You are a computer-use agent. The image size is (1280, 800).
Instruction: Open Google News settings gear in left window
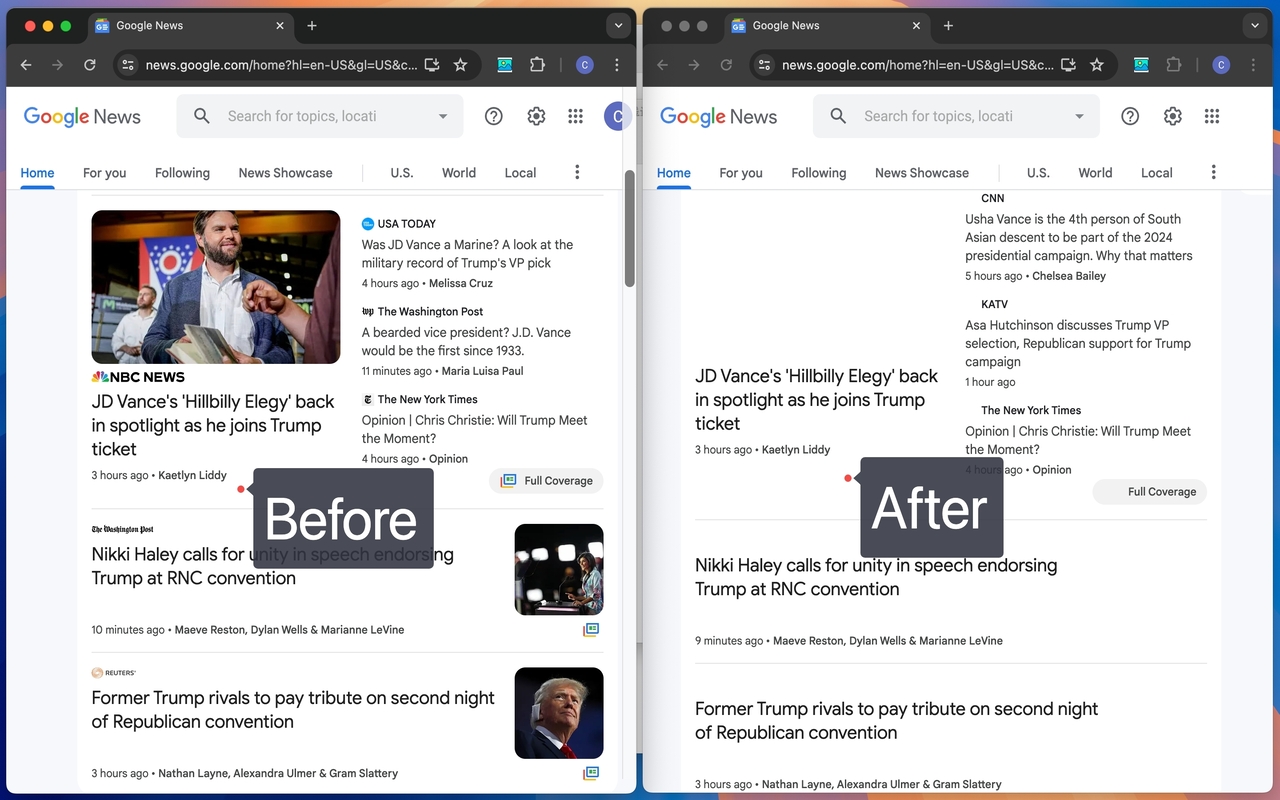[x=536, y=116]
